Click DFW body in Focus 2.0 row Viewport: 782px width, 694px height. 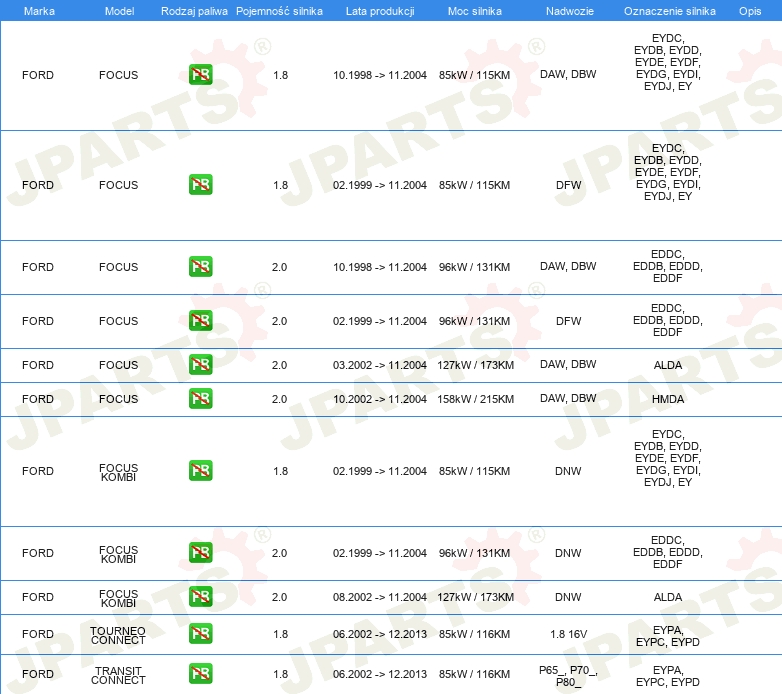569,321
